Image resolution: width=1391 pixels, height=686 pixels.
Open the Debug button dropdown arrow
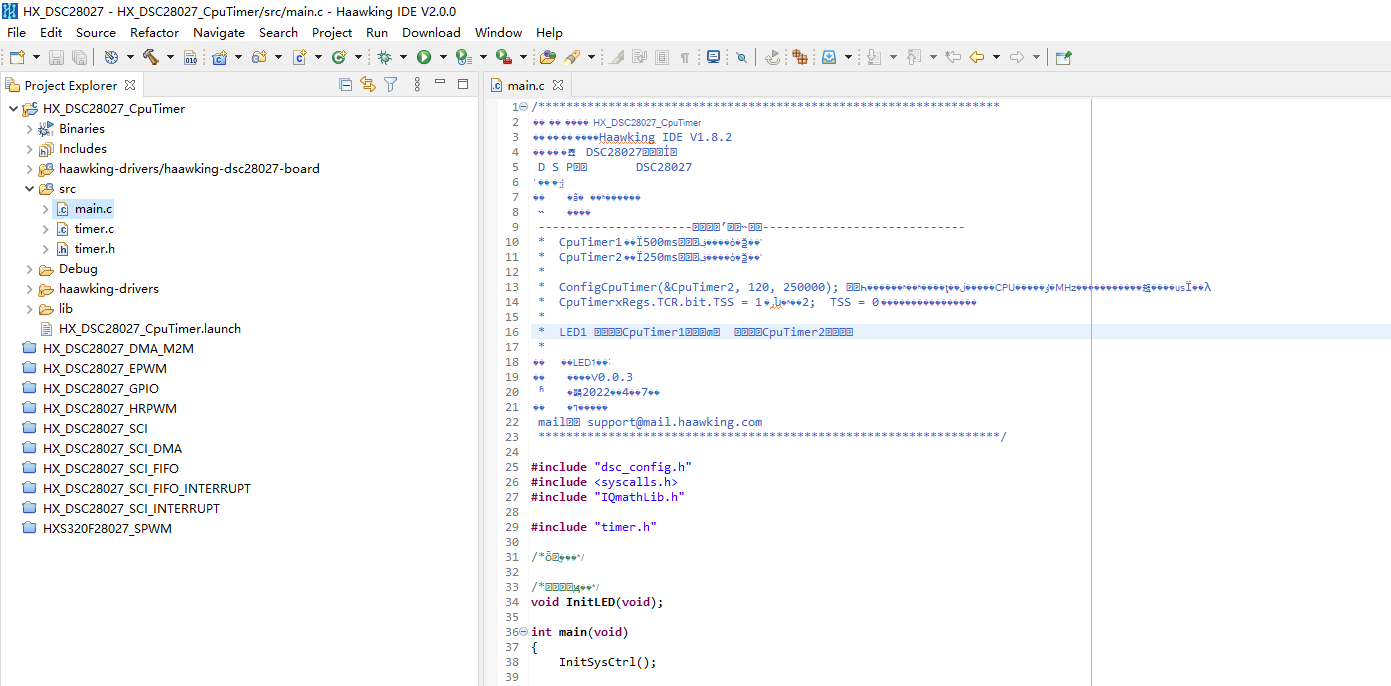tap(402, 57)
